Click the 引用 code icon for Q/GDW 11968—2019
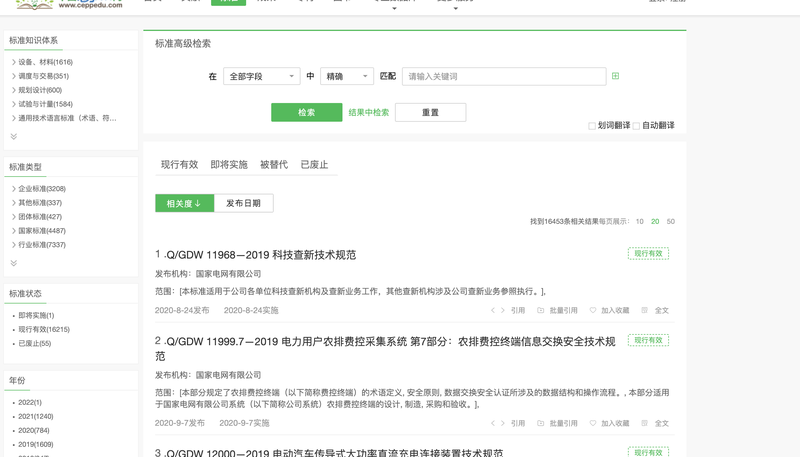Screen dimensions: 800x457 coord(497,310)
